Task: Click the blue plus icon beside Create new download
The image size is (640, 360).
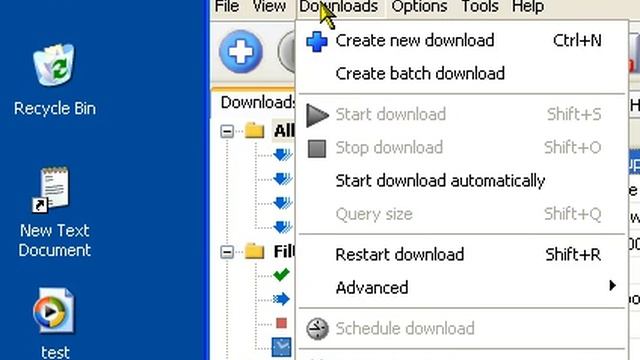Action: [317, 41]
